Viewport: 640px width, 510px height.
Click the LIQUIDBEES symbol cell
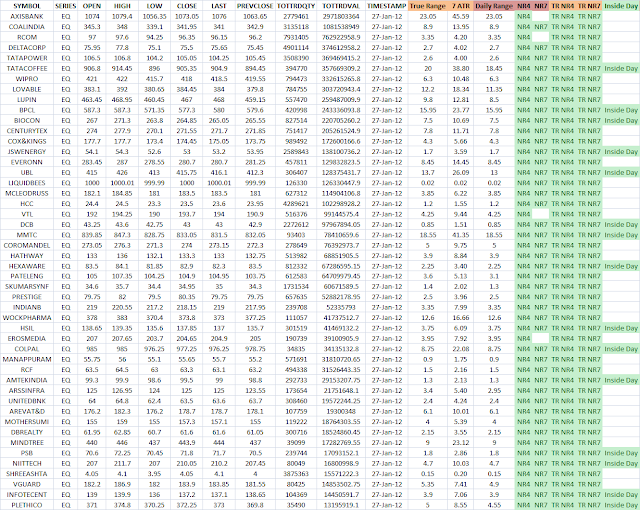coord(27,183)
